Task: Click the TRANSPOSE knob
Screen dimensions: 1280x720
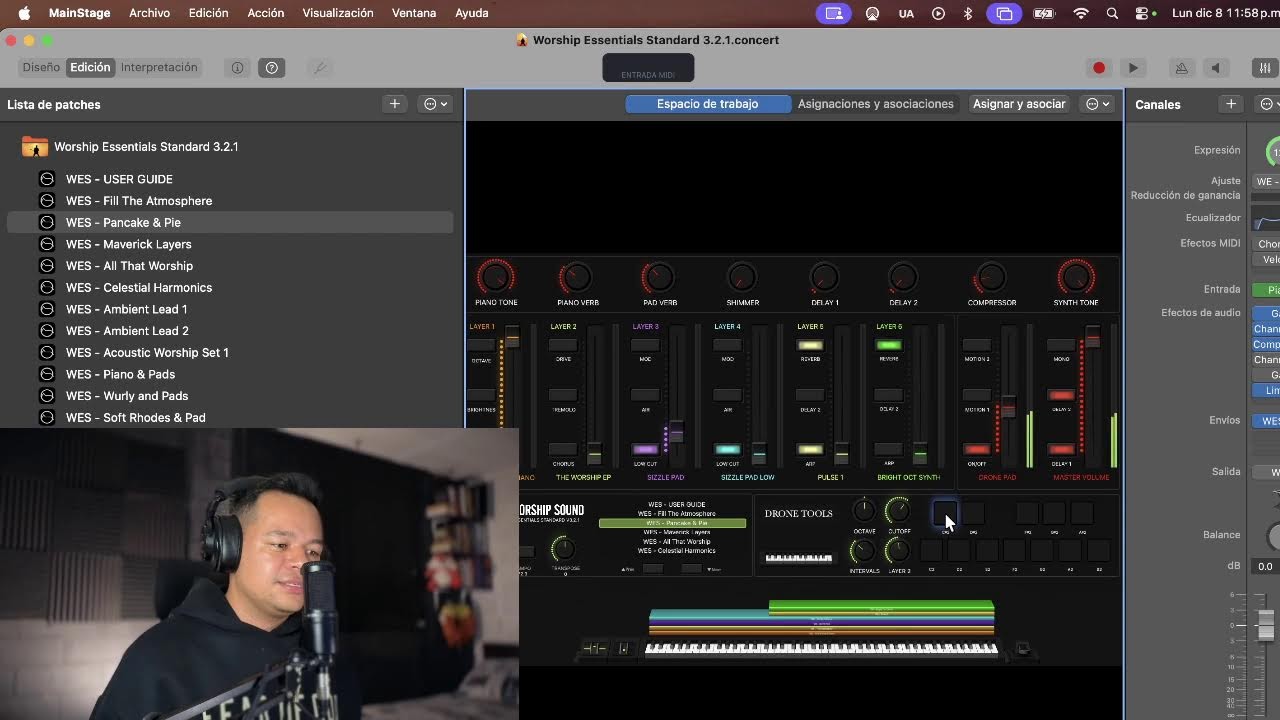Action: click(563, 548)
